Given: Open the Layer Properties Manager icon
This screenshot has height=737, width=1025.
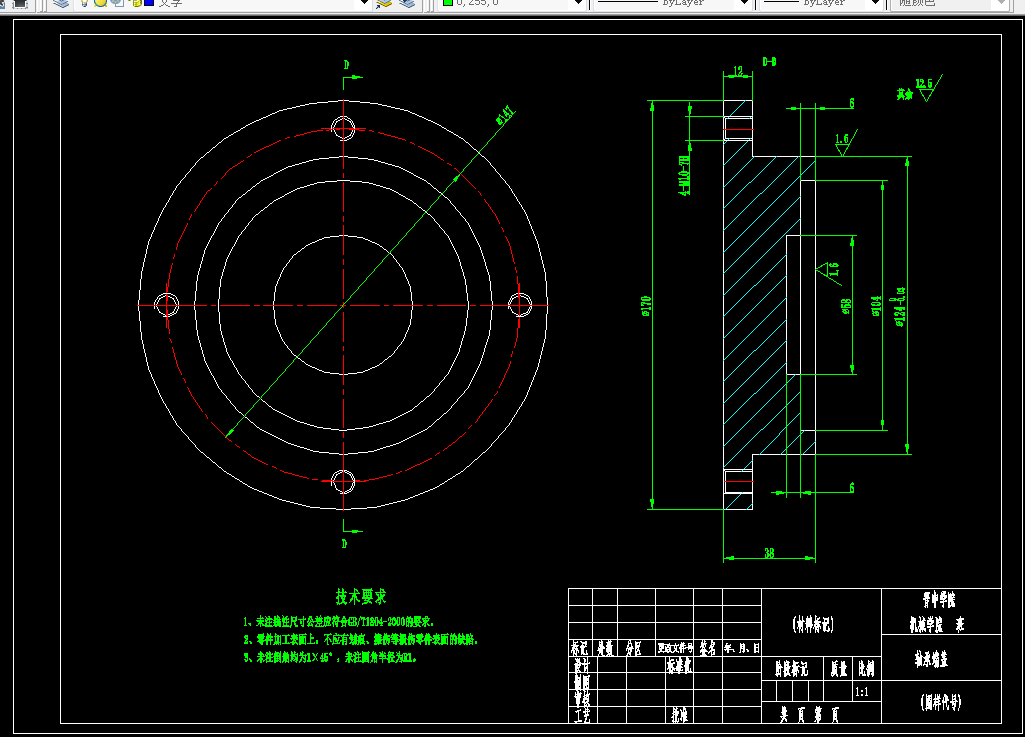Looking at the screenshot, I should tap(61, 3).
